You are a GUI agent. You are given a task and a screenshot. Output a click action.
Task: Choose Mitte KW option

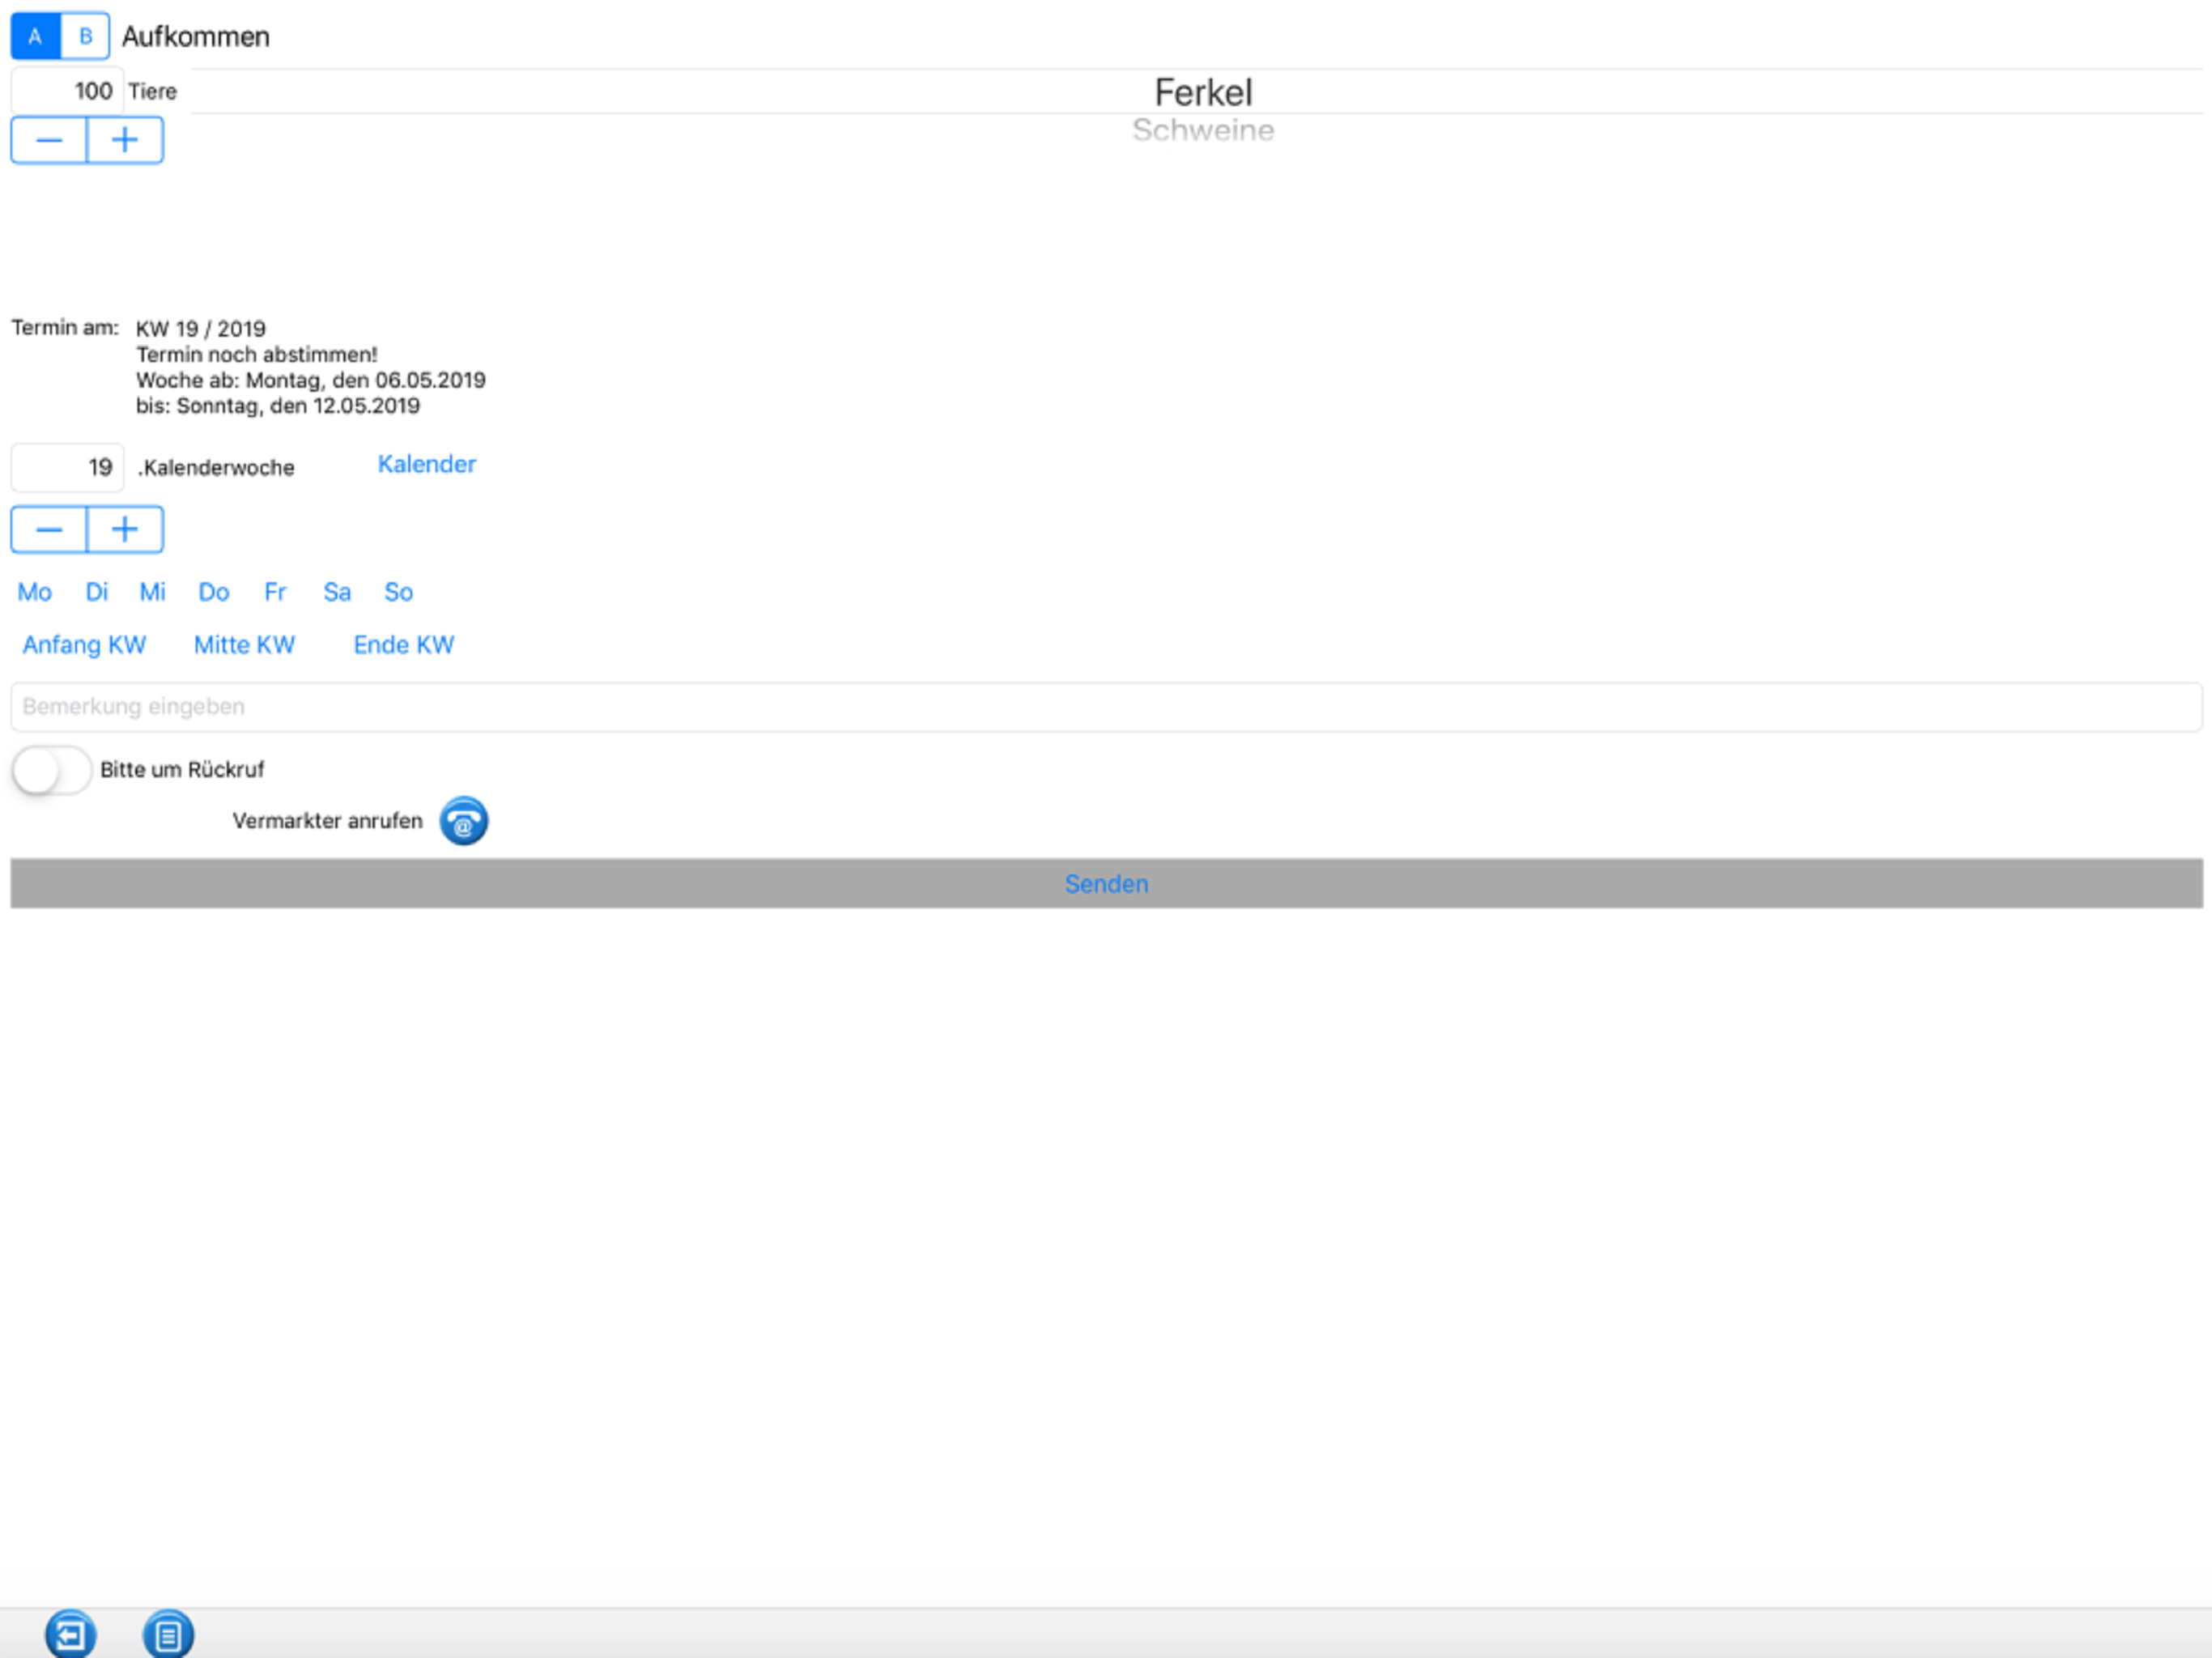point(244,645)
